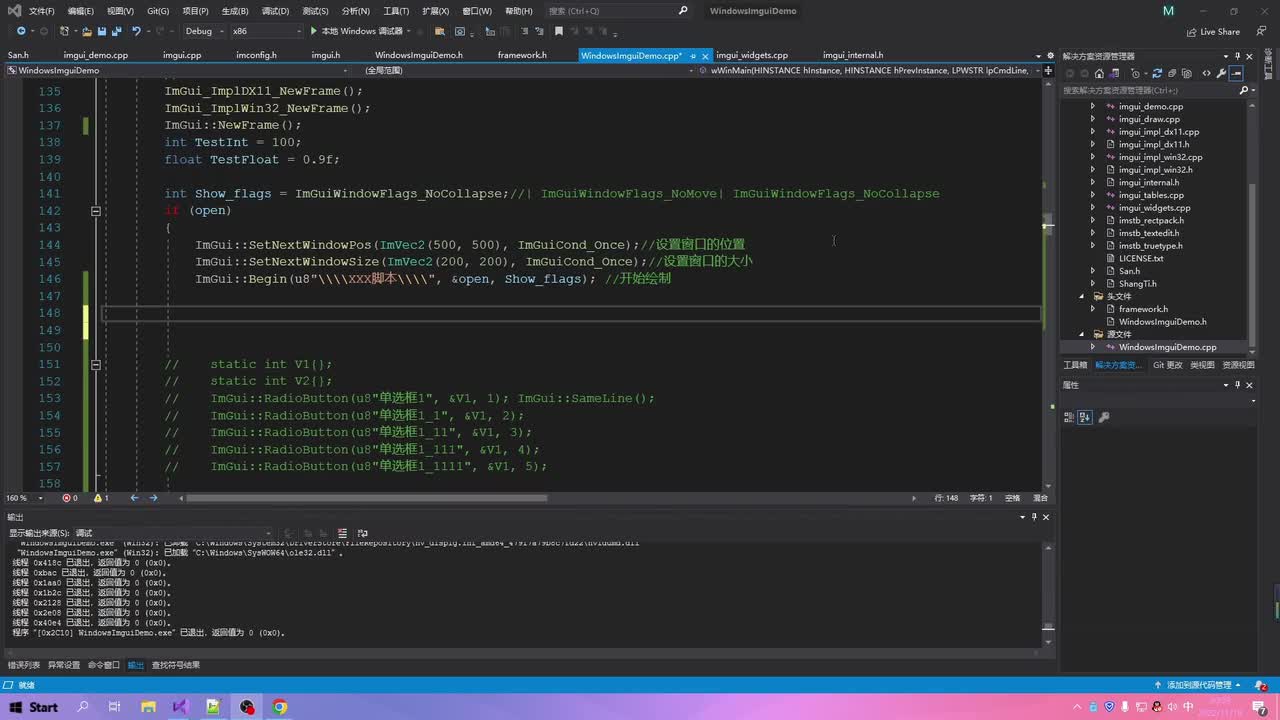Switch to the Git 更改 panel tab
The width and height of the screenshot is (1280, 720).
1167,365
